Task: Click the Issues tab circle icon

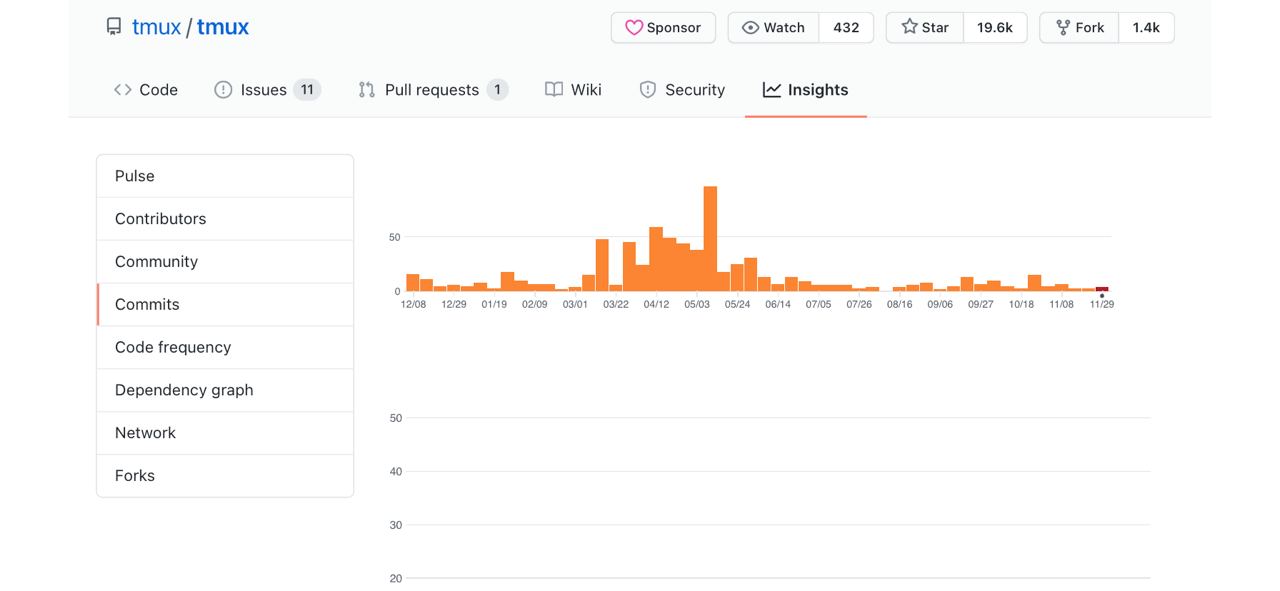Action: pos(223,90)
